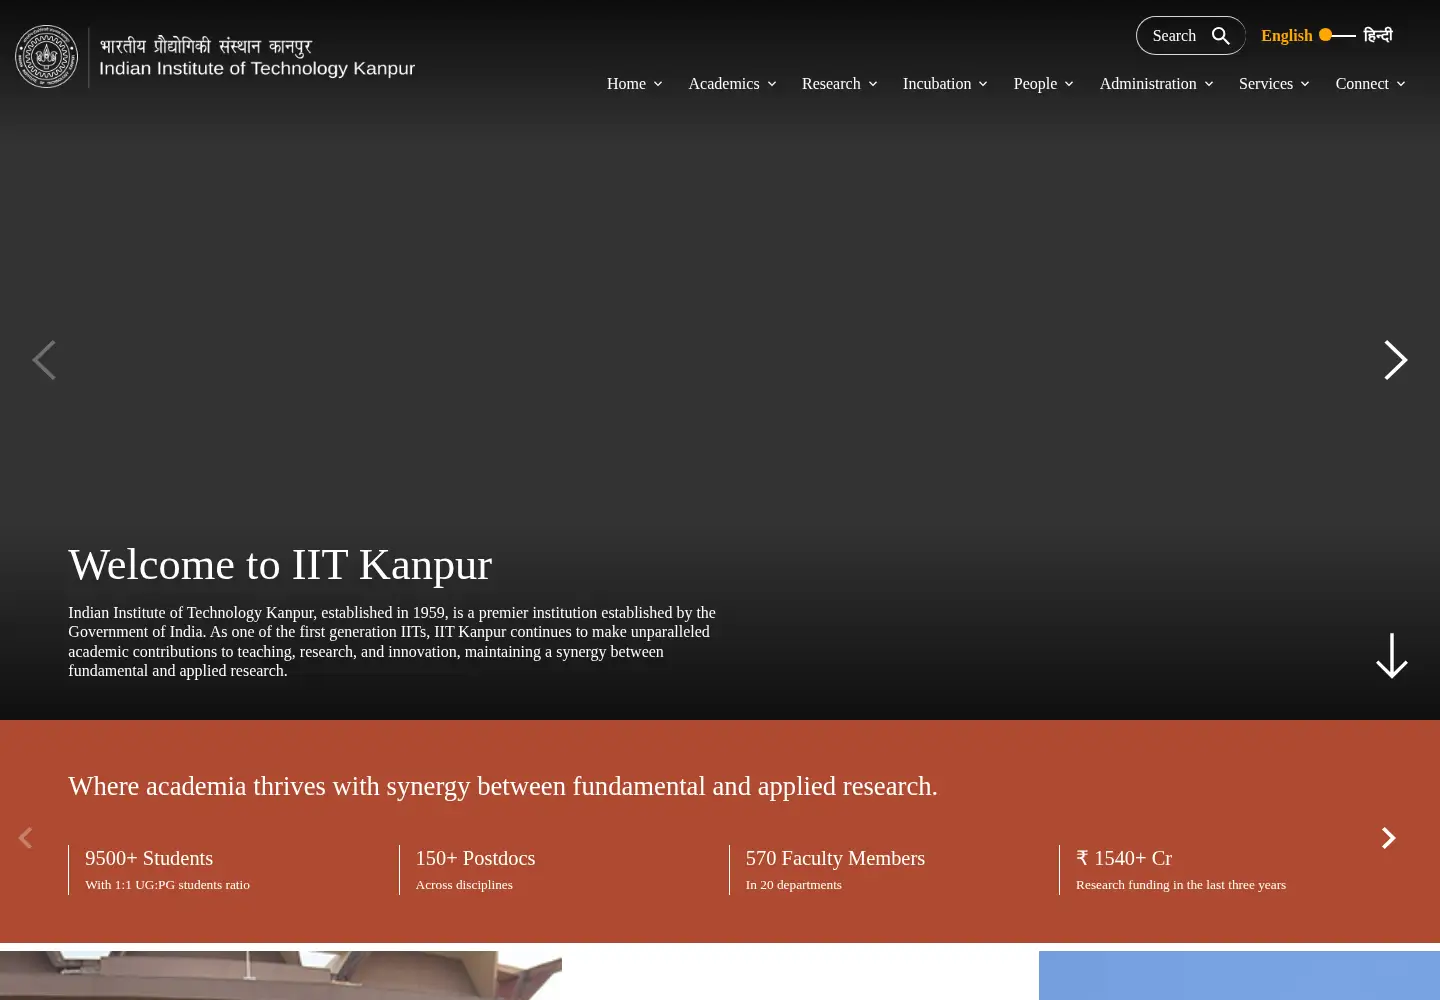The image size is (1440, 1000).
Task: Click the IIT Kanpur circular logo
Action: 46,56
